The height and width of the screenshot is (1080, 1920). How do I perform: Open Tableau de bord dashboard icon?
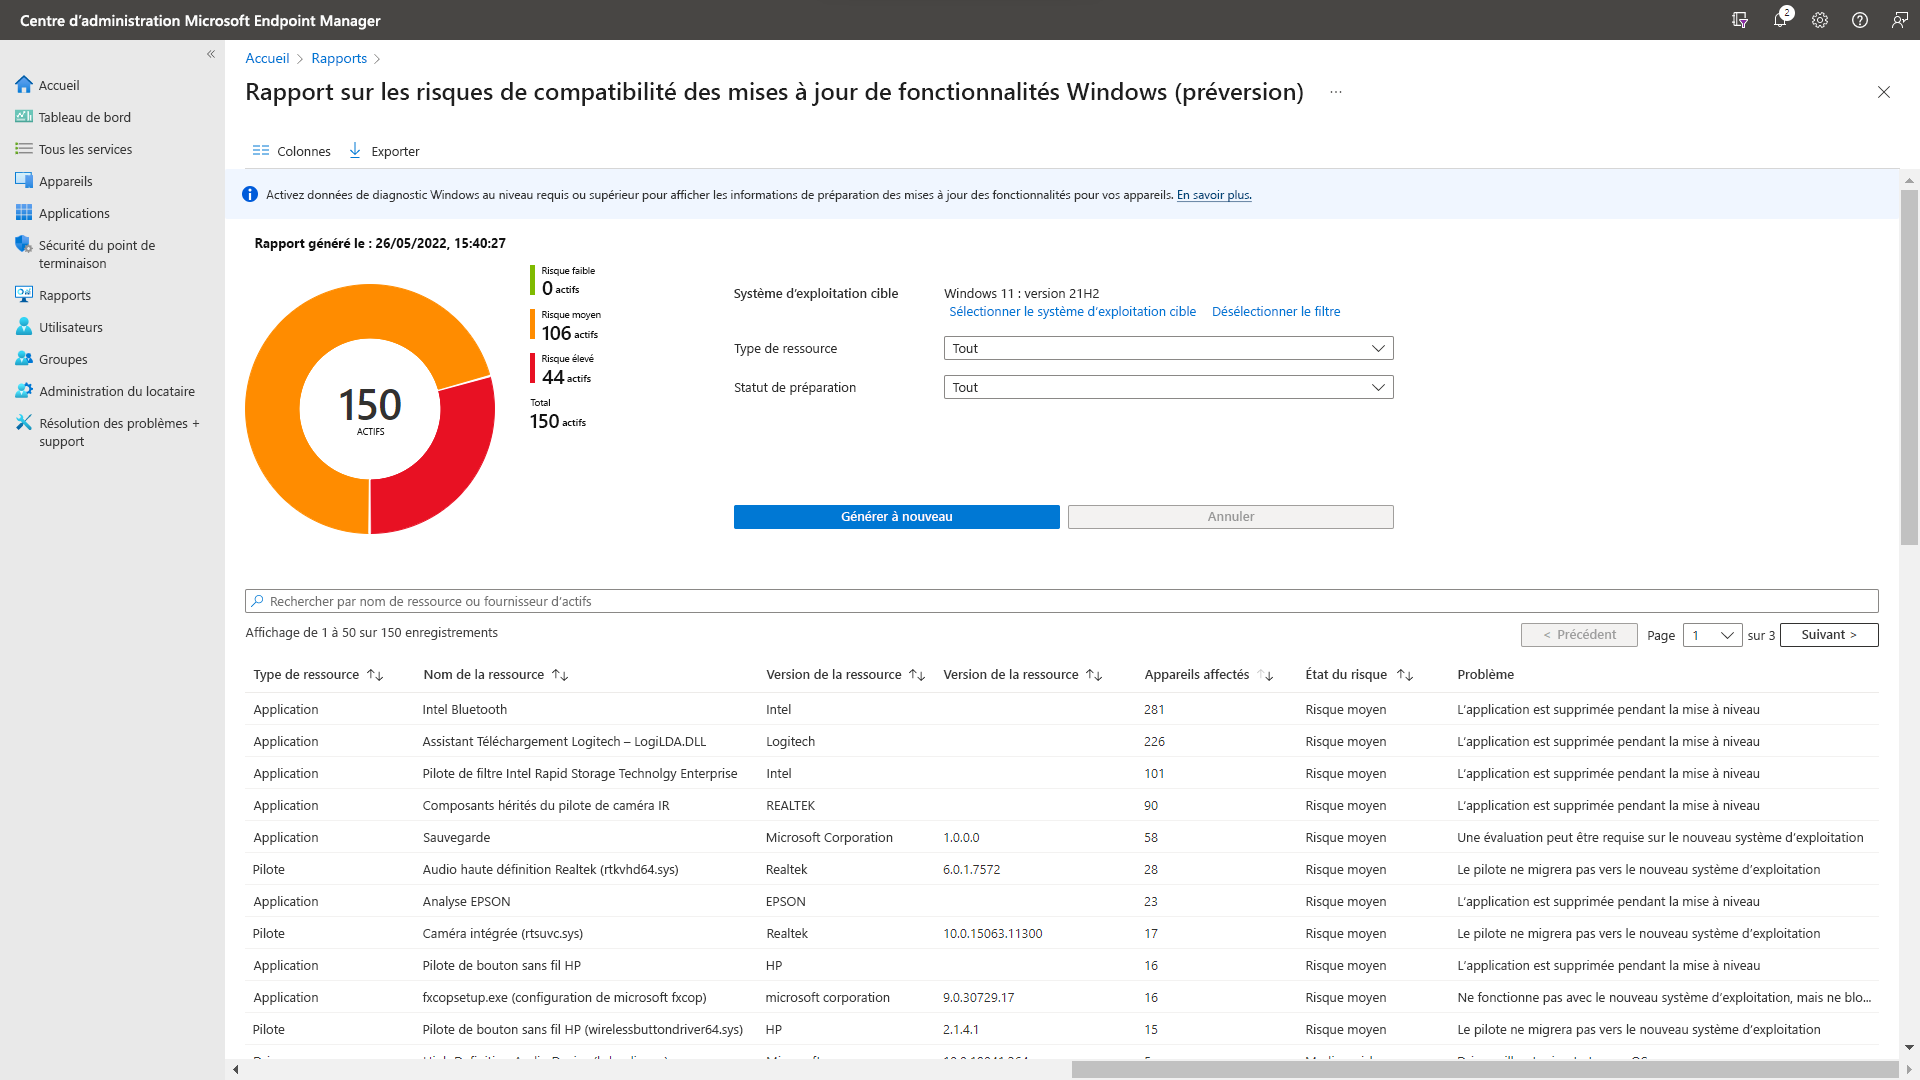point(24,117)
